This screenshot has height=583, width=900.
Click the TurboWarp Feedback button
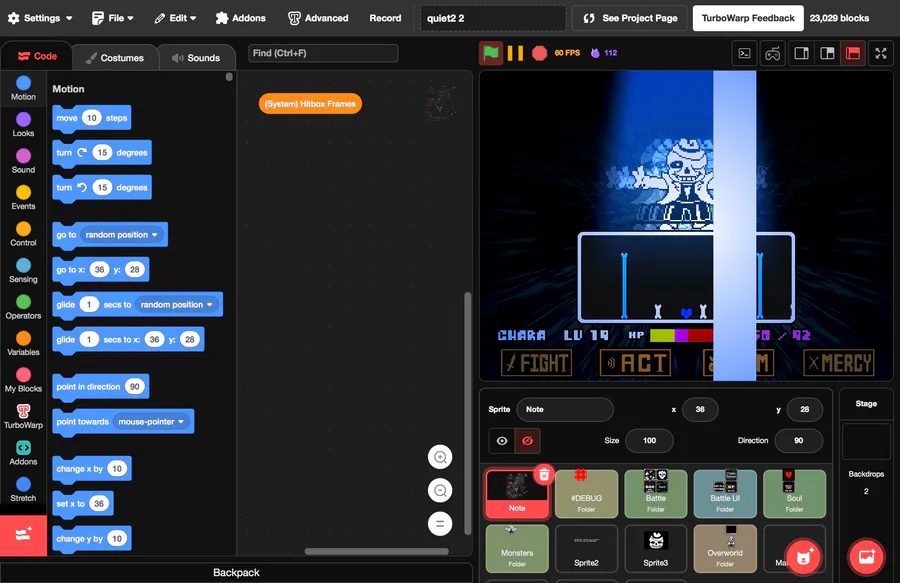coord(748,18)
